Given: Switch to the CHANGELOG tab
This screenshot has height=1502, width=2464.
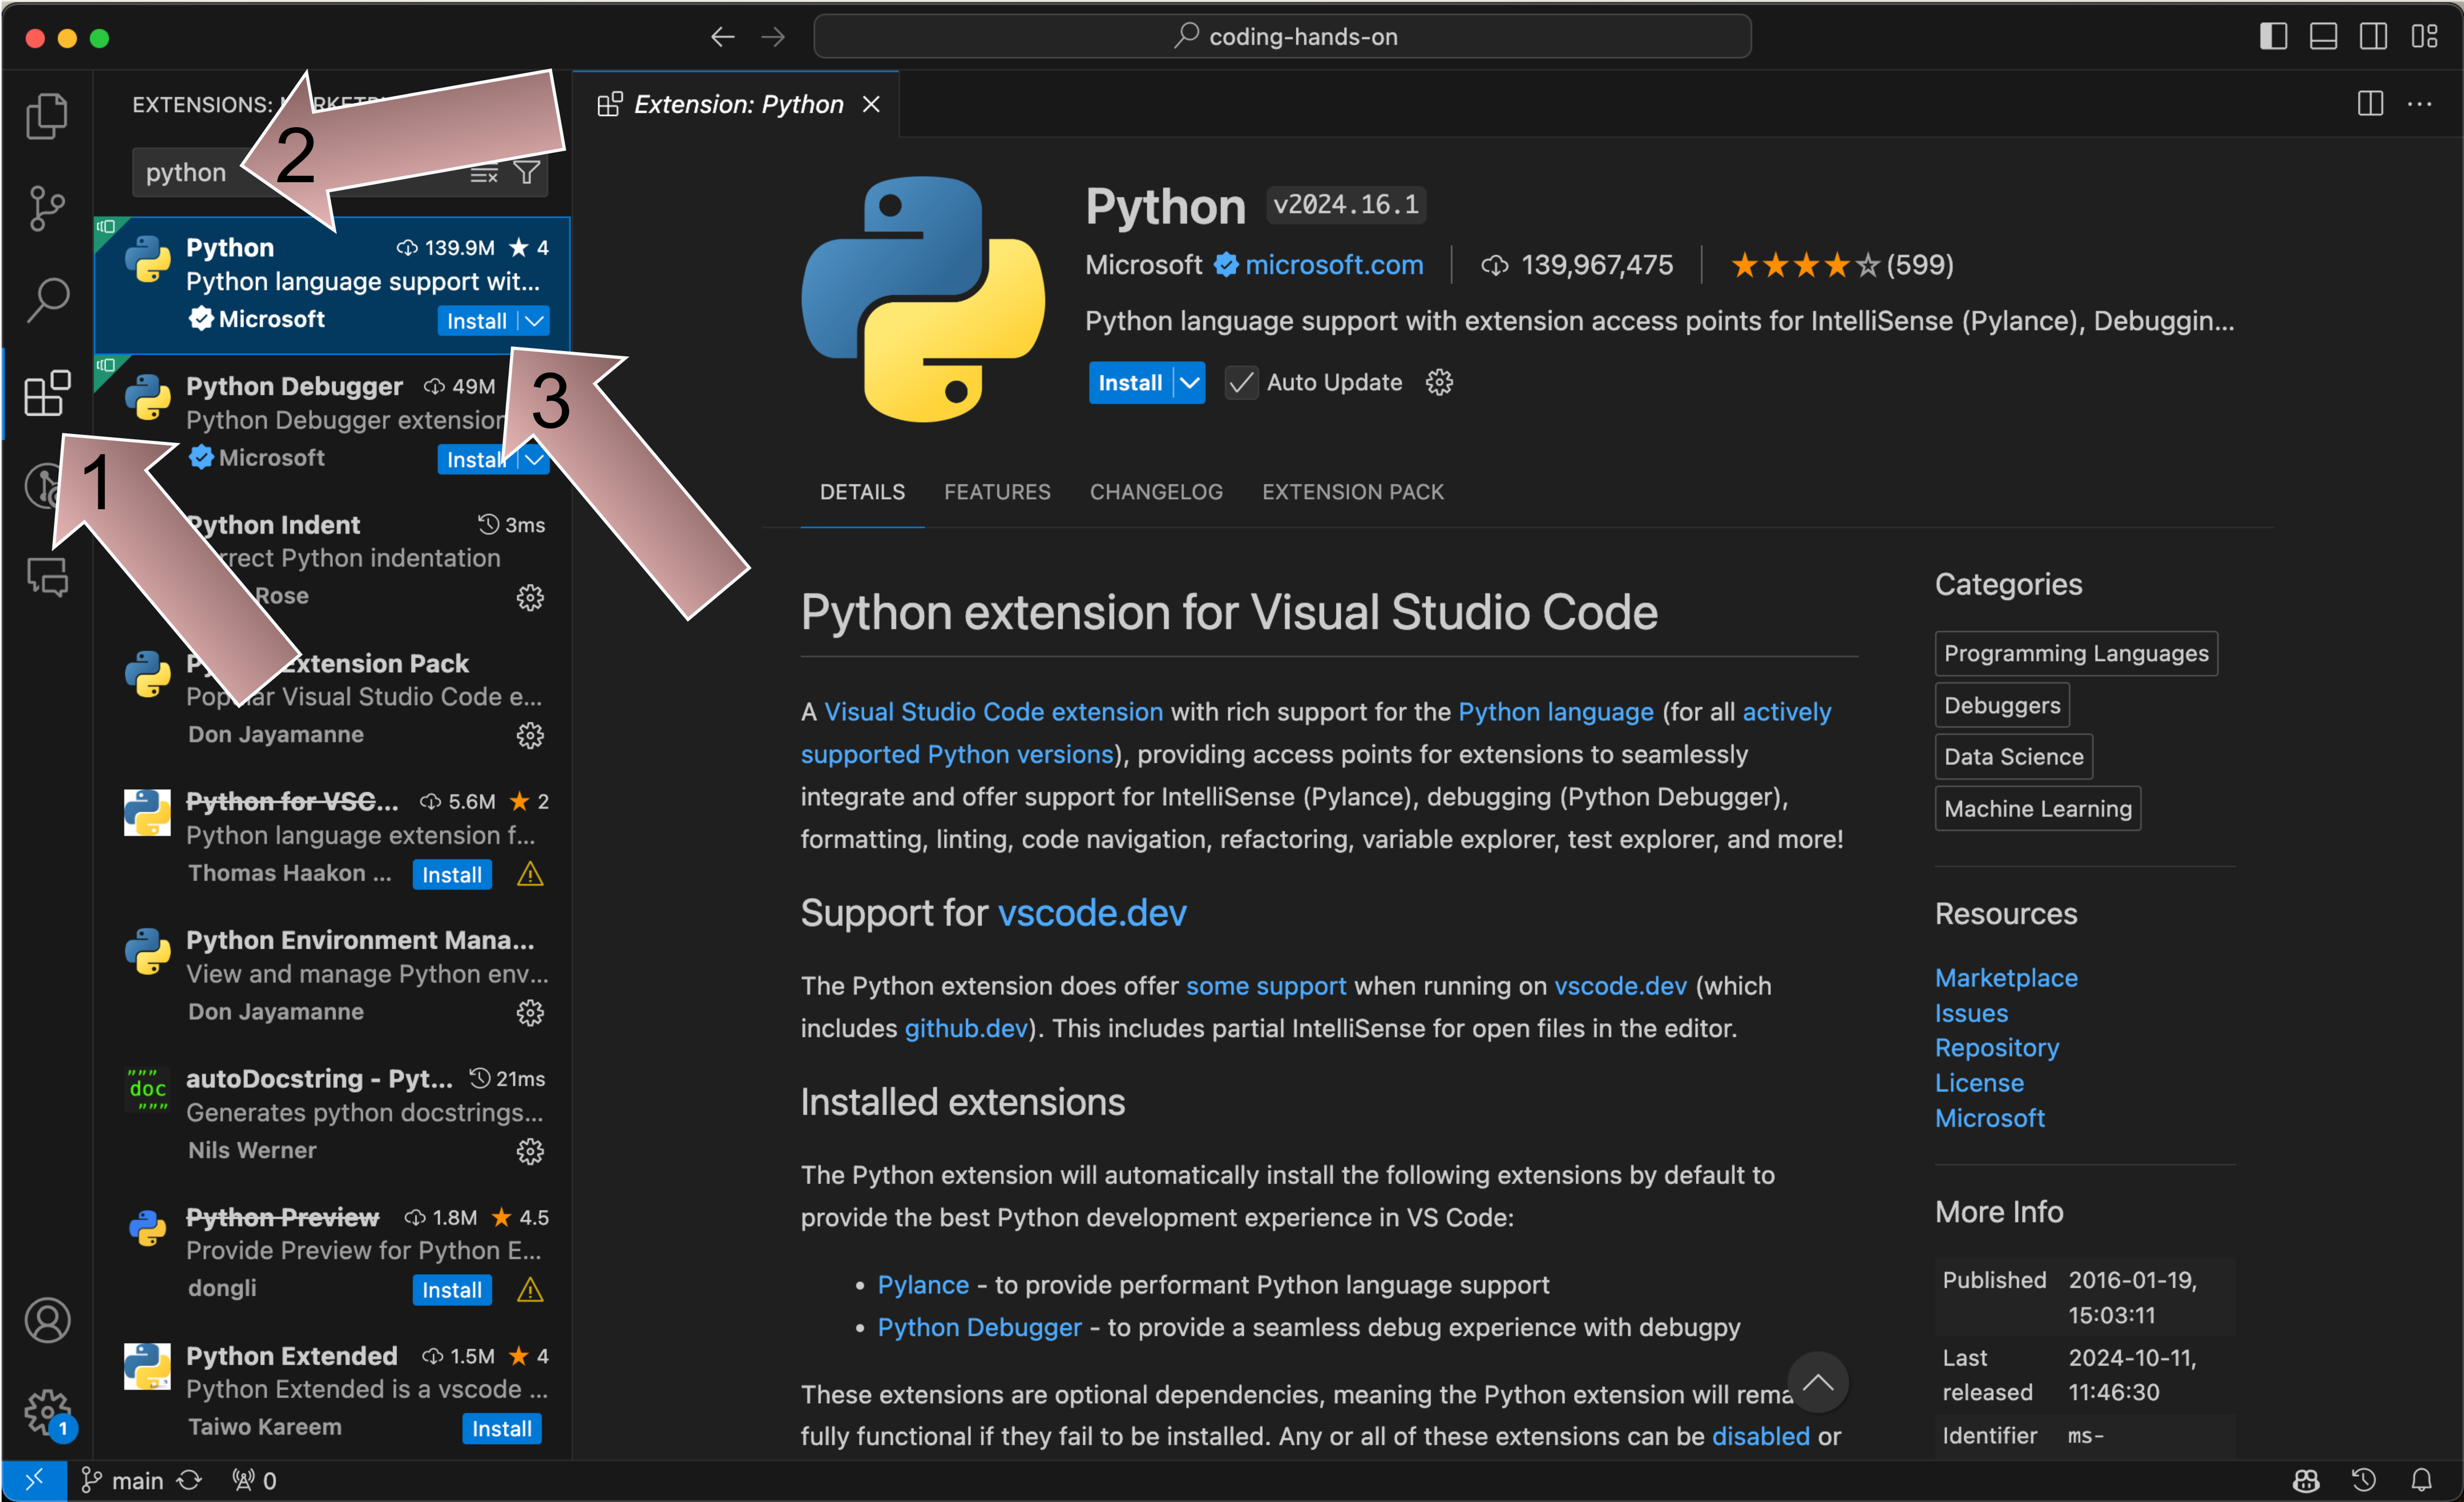Looking at the screenshot, I should click(x=1156, y=491).
